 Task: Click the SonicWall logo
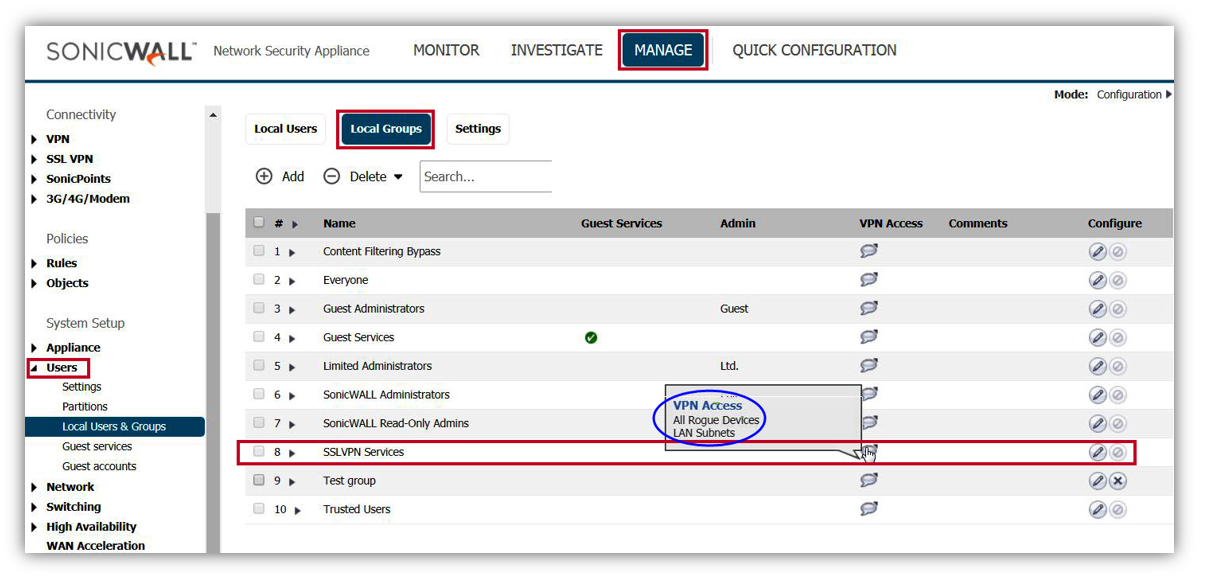[121, 52]
